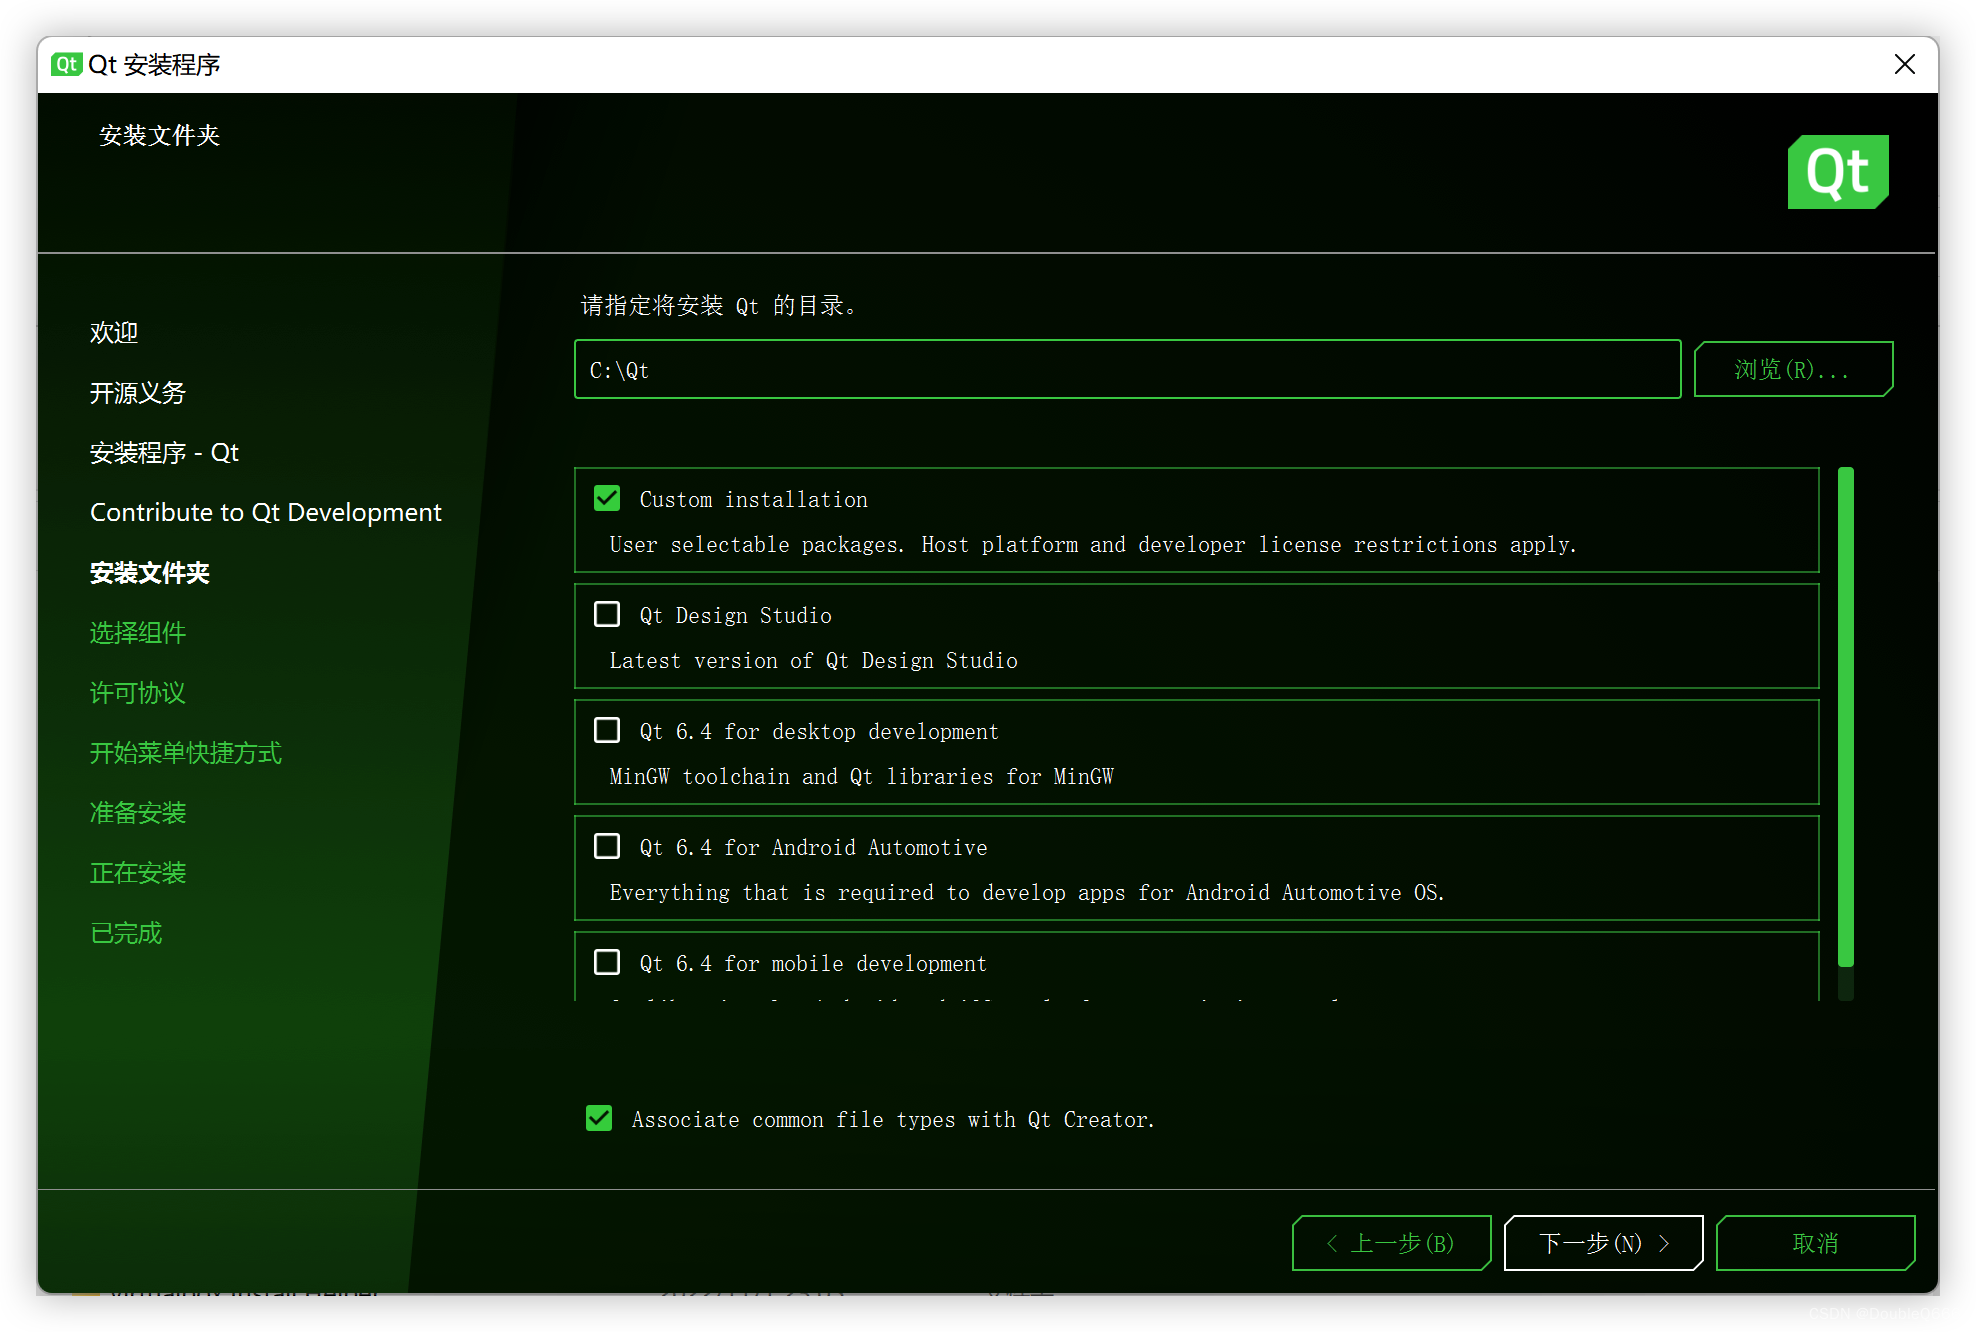Check the Qt Design Studio option
The image size is (1976, 1332).
pyautogui.click(x=607, y=614)
